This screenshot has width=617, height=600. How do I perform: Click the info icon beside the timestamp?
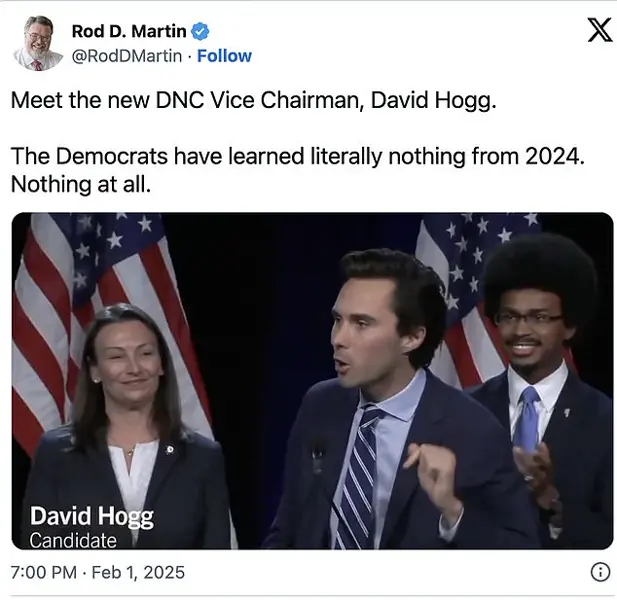click(x=599, y=573)
